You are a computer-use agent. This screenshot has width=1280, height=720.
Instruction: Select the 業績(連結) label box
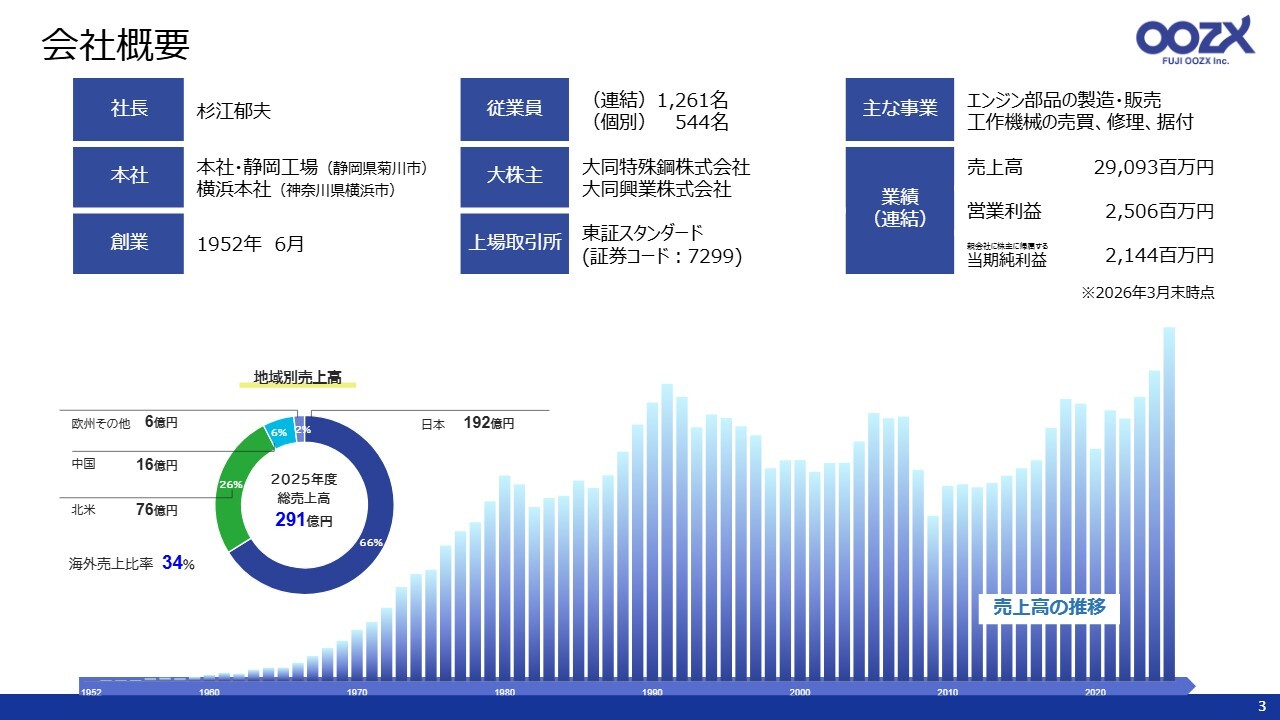click(x=900, y=210)
